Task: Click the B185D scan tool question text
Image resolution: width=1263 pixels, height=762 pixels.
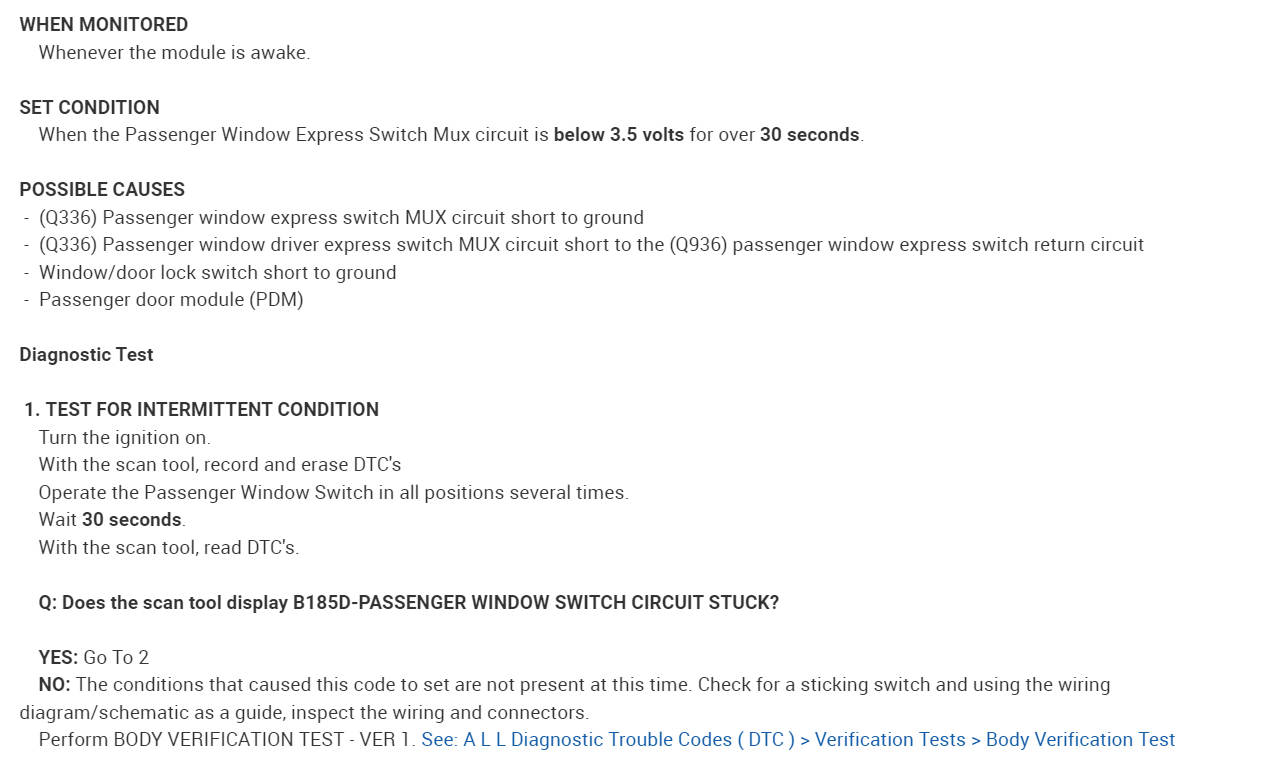Action: 408,602
